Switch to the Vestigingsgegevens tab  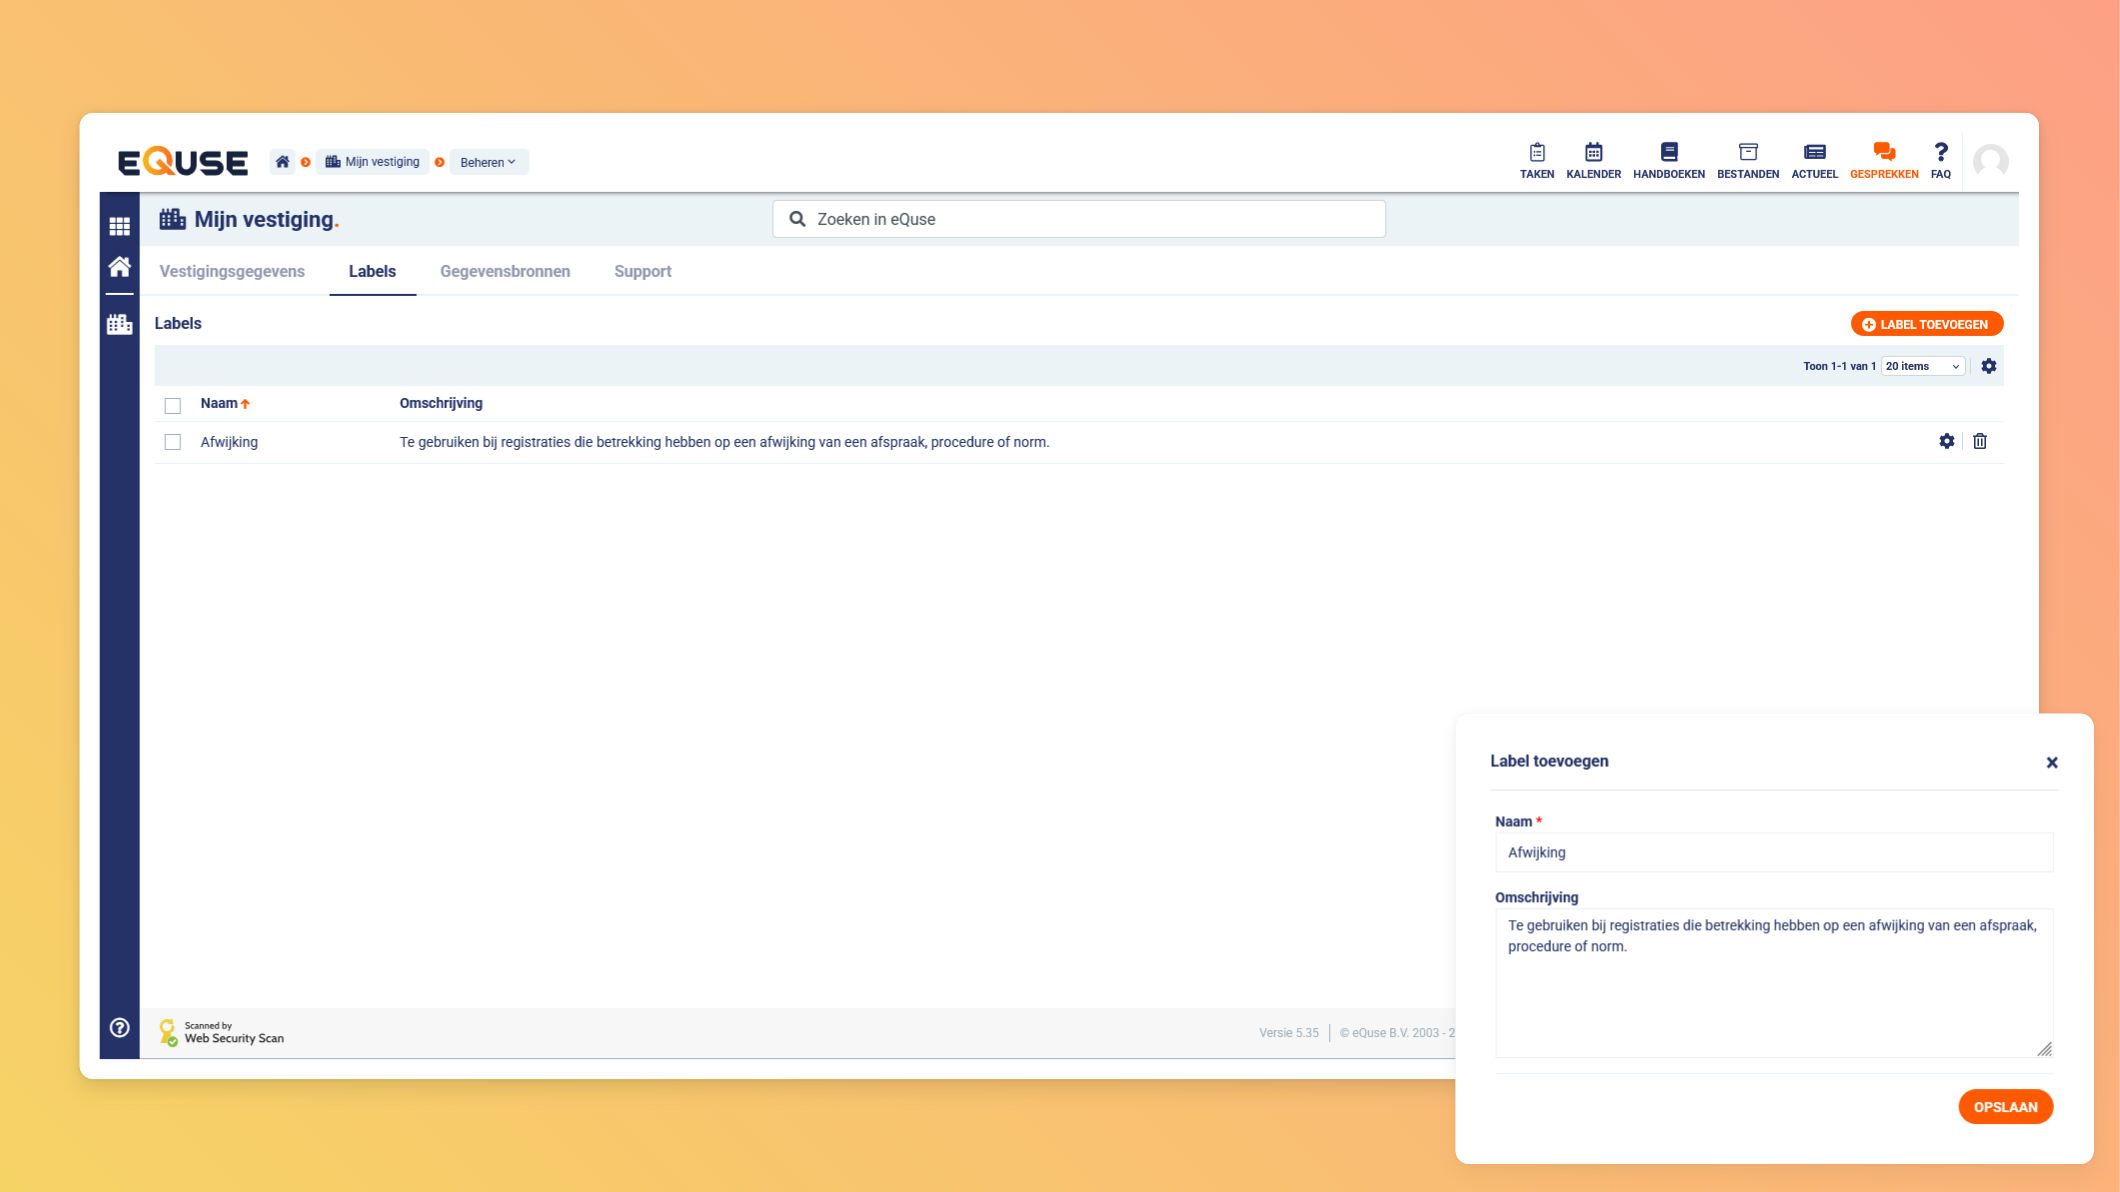[x=232, y=271]
